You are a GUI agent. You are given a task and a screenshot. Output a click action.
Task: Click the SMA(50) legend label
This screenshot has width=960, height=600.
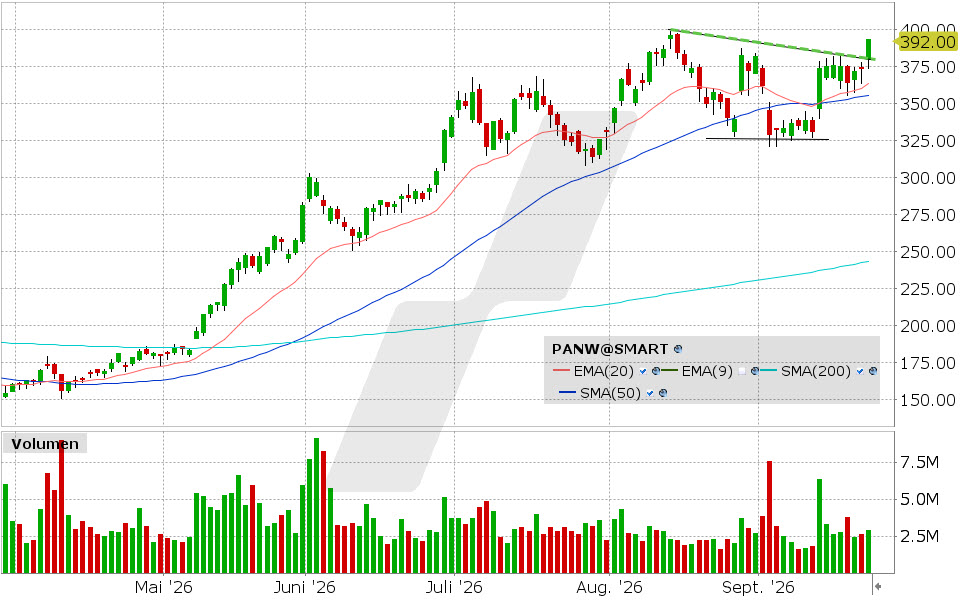[610, 393]
